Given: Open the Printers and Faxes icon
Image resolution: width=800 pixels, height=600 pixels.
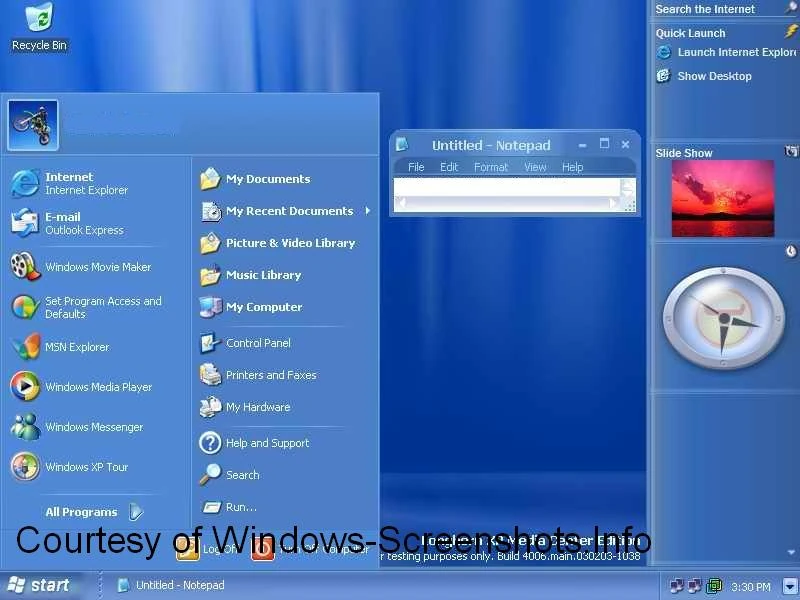Looking at the screenshot, I should click(210, 375).
